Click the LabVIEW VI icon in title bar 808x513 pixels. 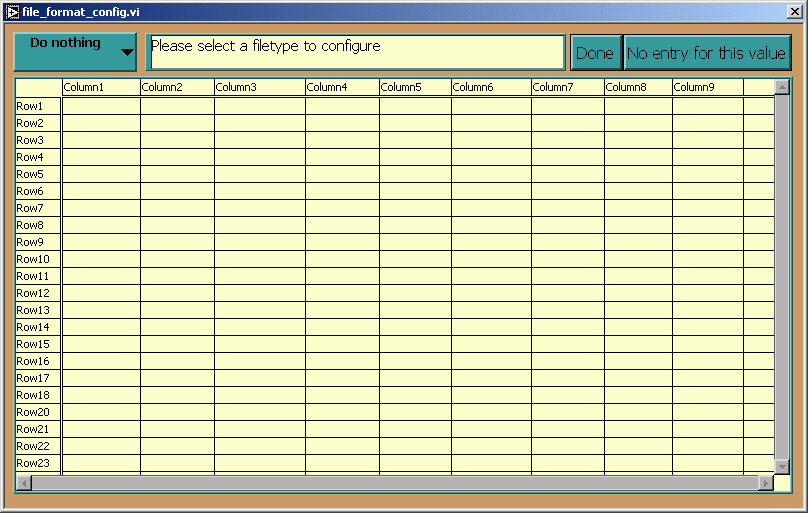12,12
